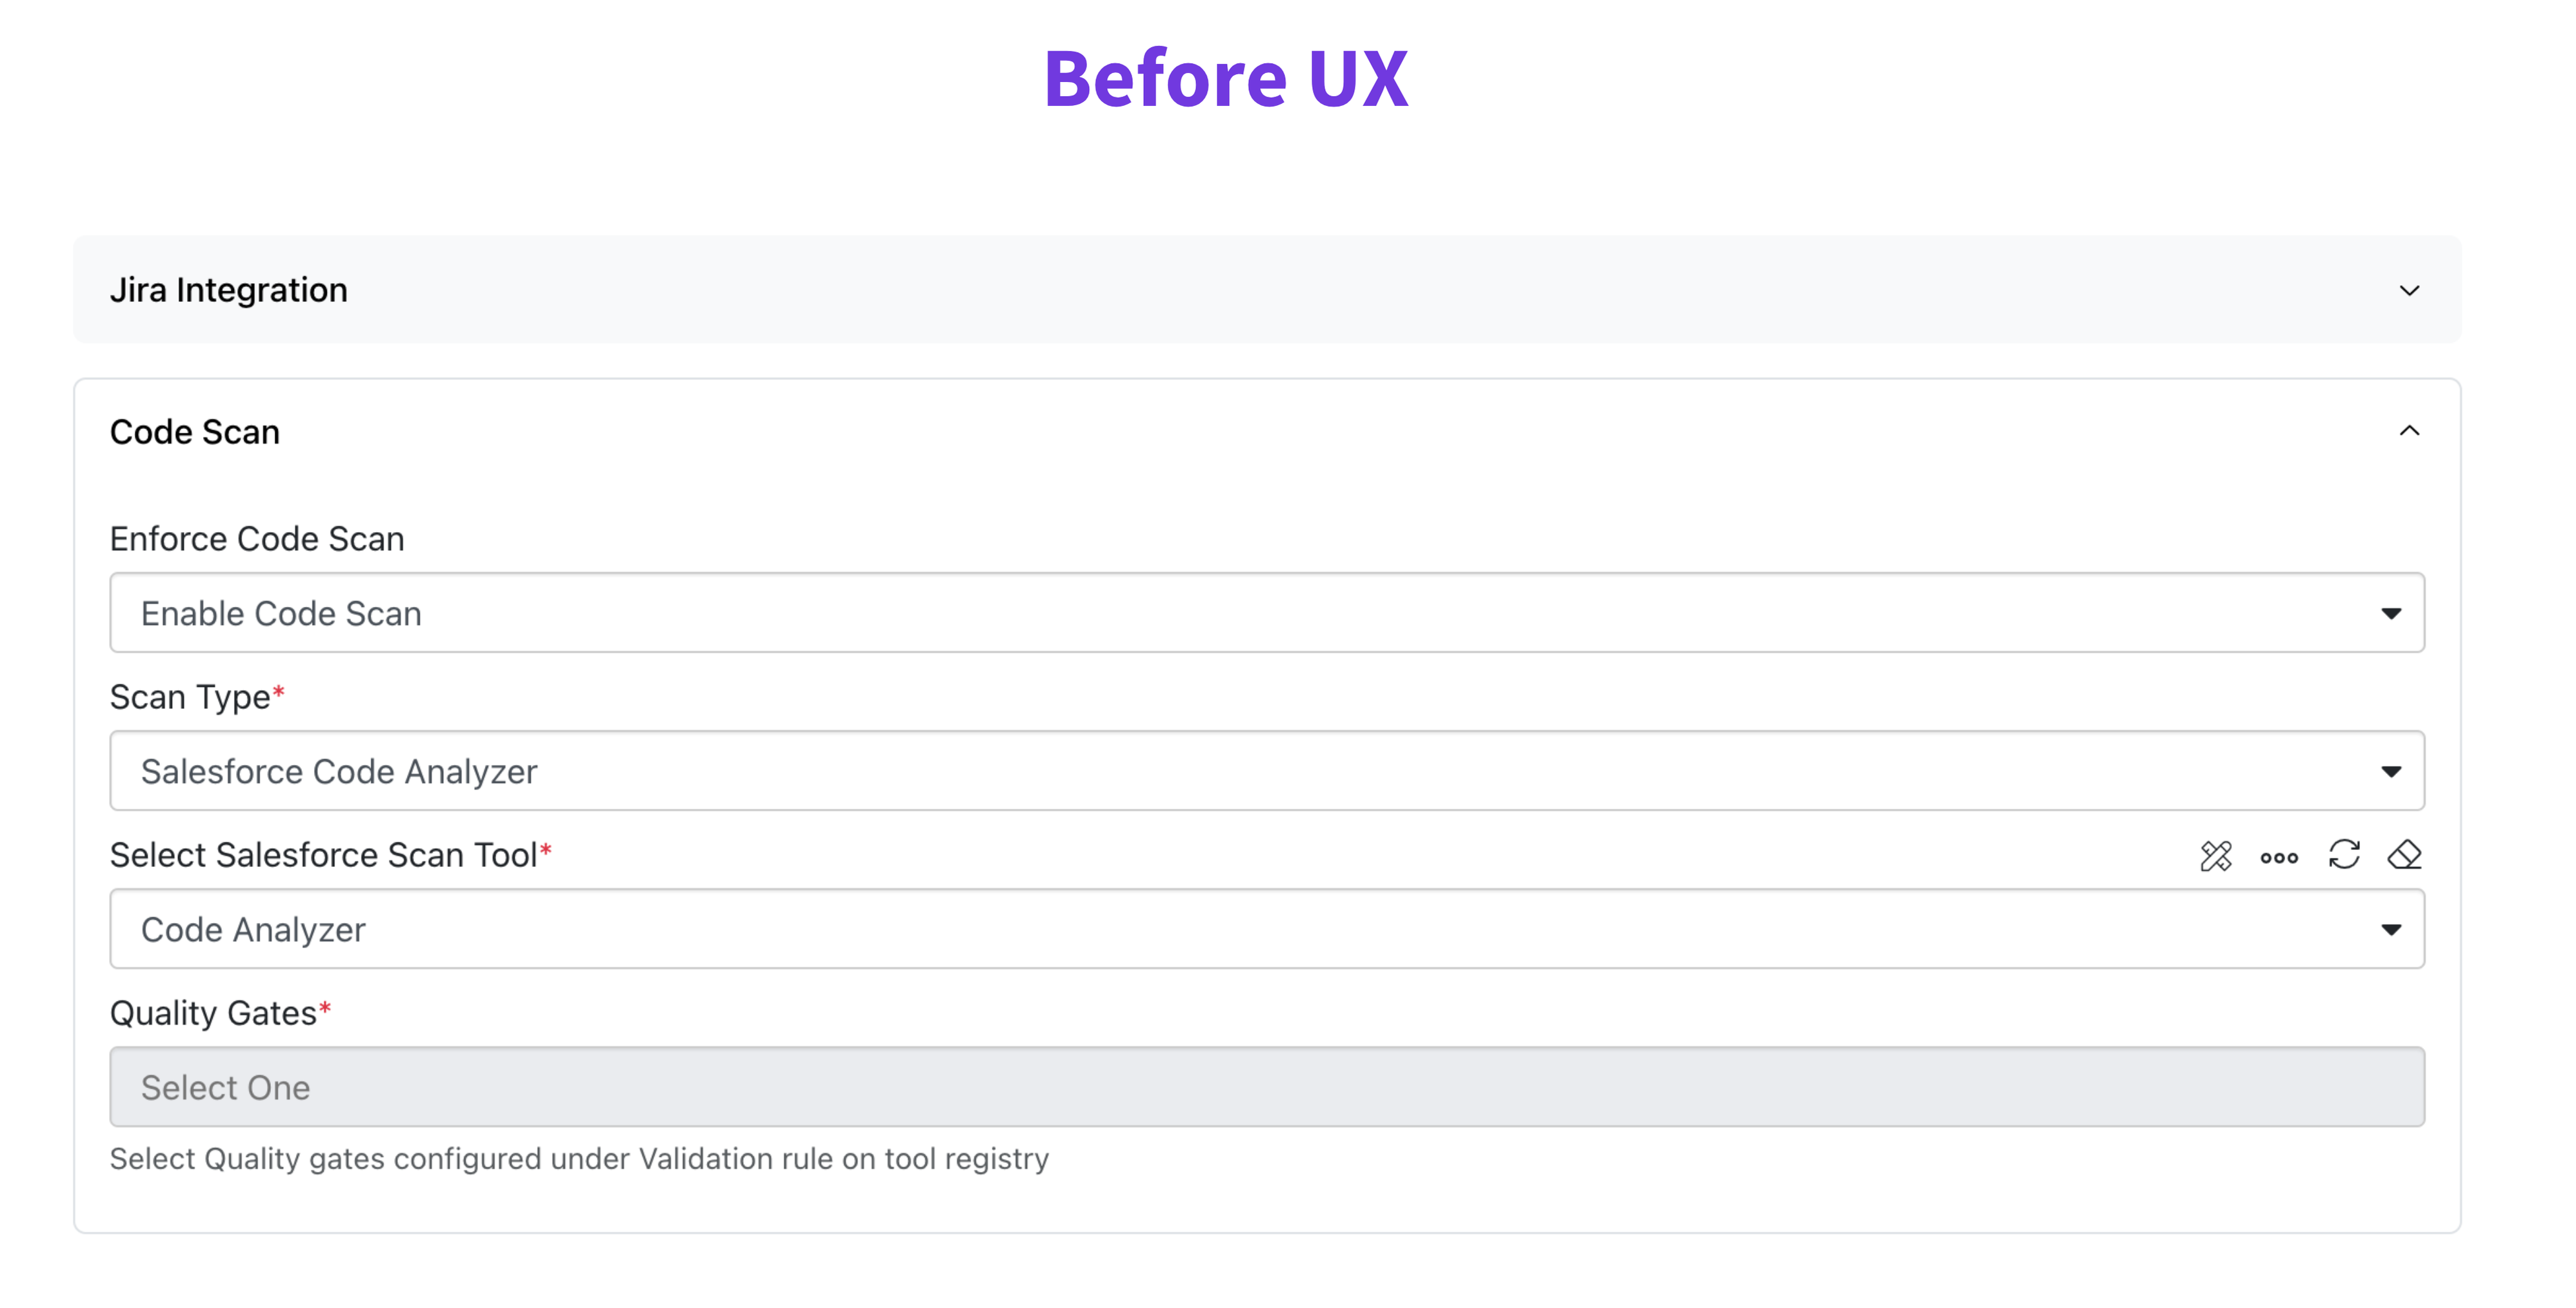Click the refresh scan tools icon
2576x1308 pixels.
(x=2344, y=855)
